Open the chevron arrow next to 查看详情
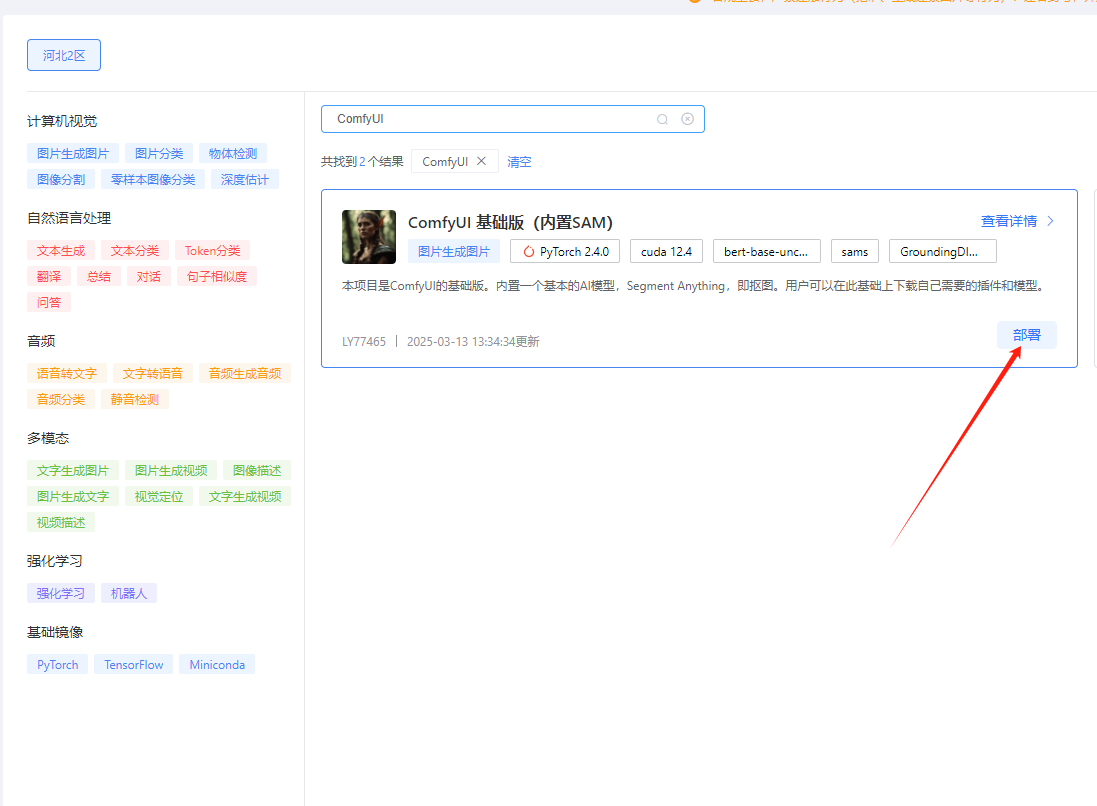This screenshot has width=1097, height=806. tap(1050, 221)
